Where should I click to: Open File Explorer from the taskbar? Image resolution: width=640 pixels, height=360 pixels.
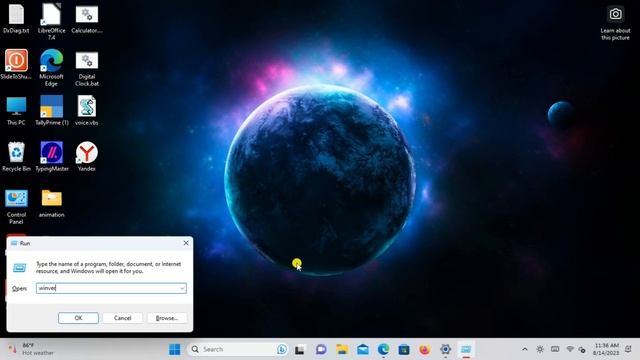(x=342, y=349)
